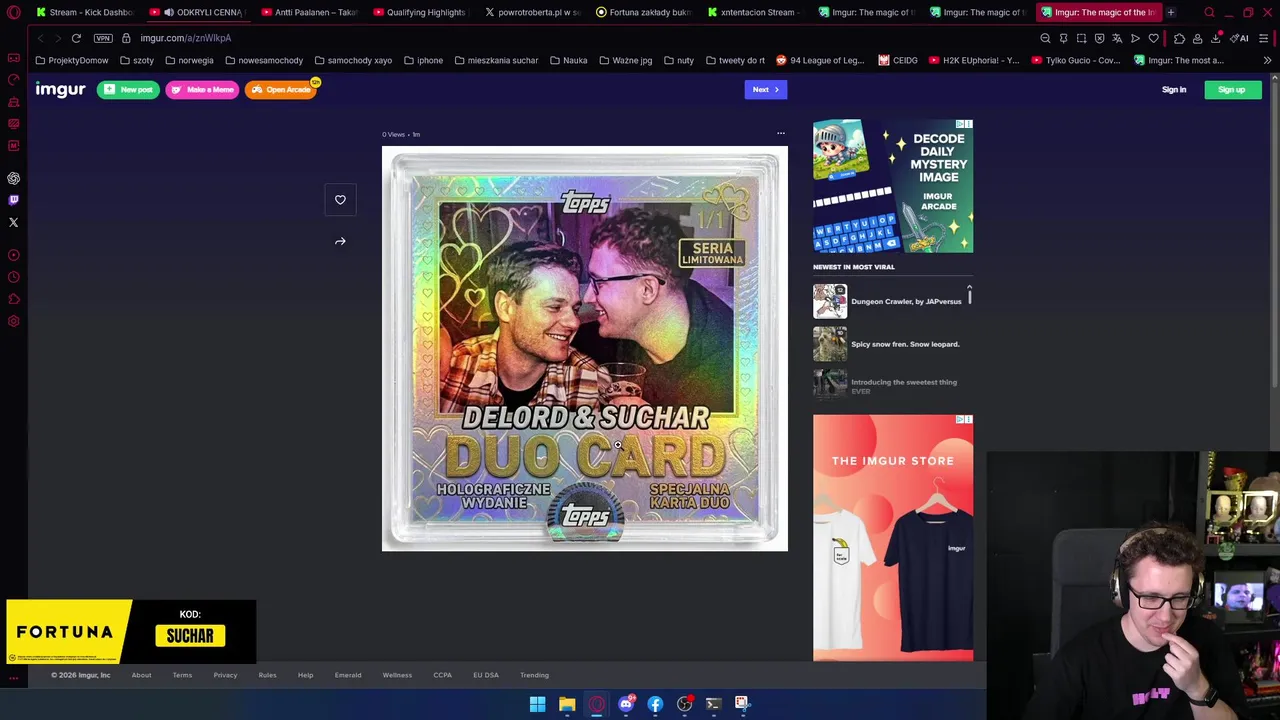
Task: Open the sidebar history clock icon
Action: click(13, 277)
